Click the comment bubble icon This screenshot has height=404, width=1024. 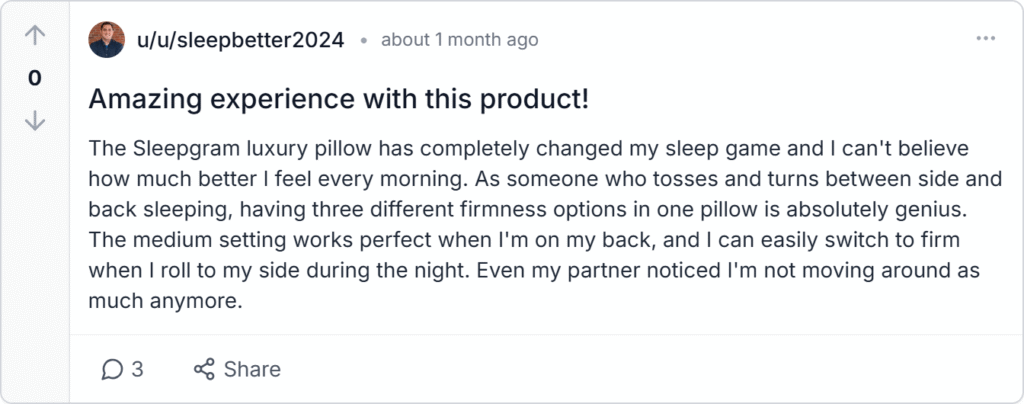tap(111, 369)
